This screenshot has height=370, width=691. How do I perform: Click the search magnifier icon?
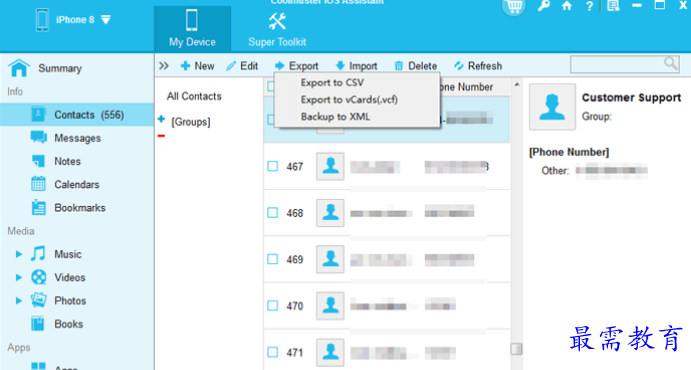(670, 64)
